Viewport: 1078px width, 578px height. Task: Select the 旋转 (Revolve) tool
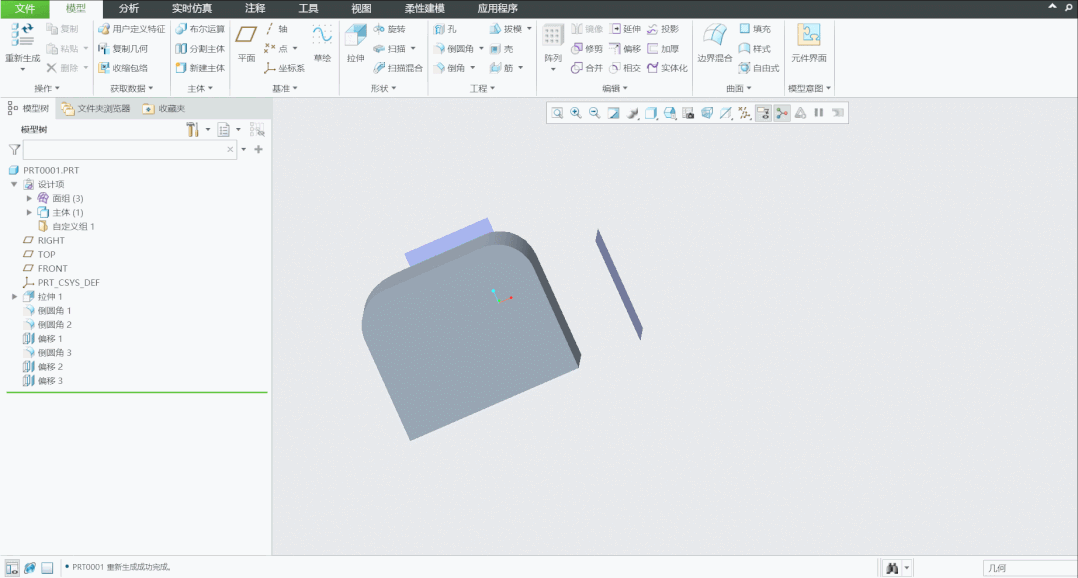coord(390,29)
